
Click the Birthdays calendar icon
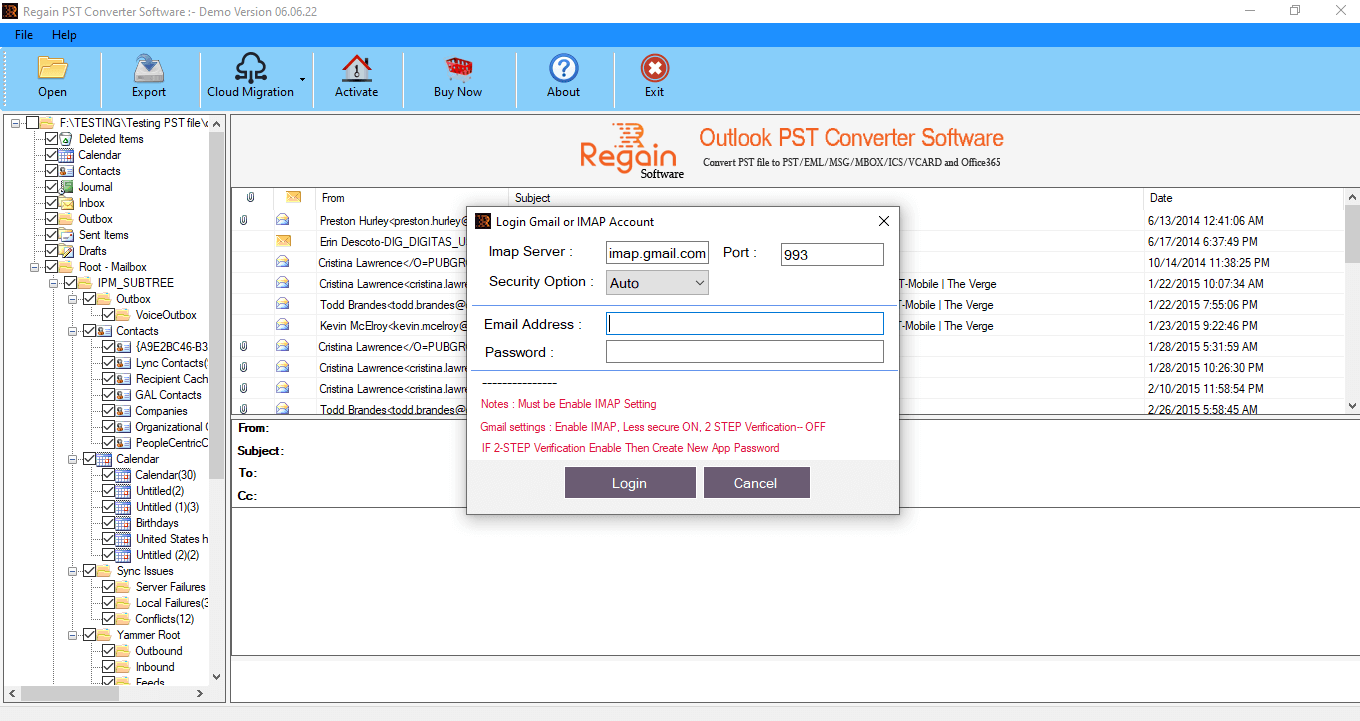coord(124,523)
